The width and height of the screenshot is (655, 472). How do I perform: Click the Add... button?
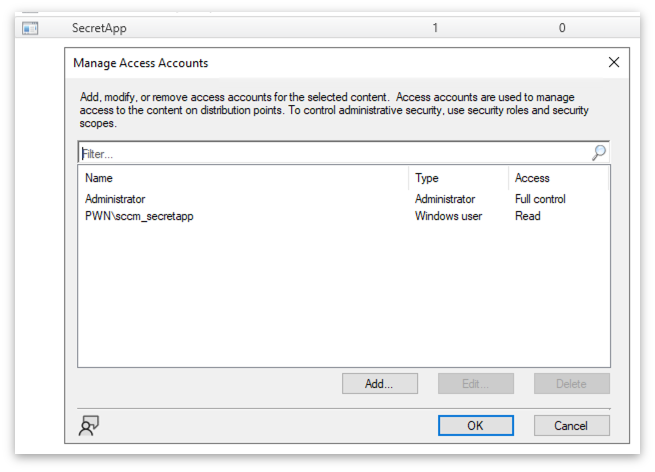[379, 383]
